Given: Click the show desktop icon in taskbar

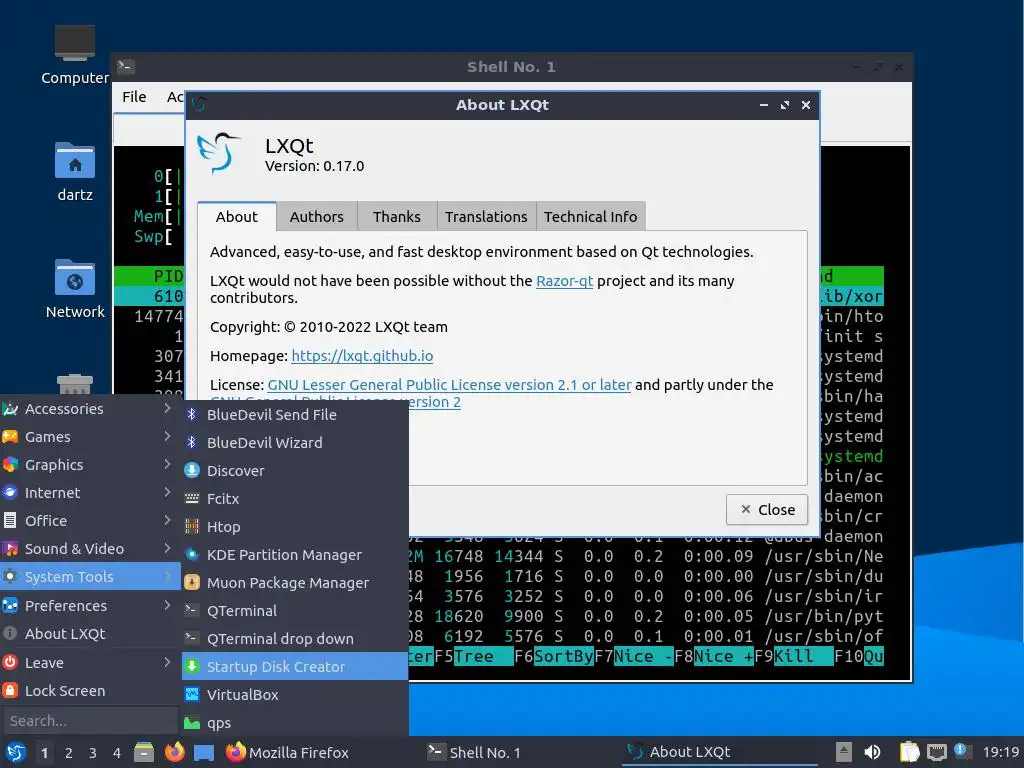Looking at the screenshot, I should tap(204, 753).
